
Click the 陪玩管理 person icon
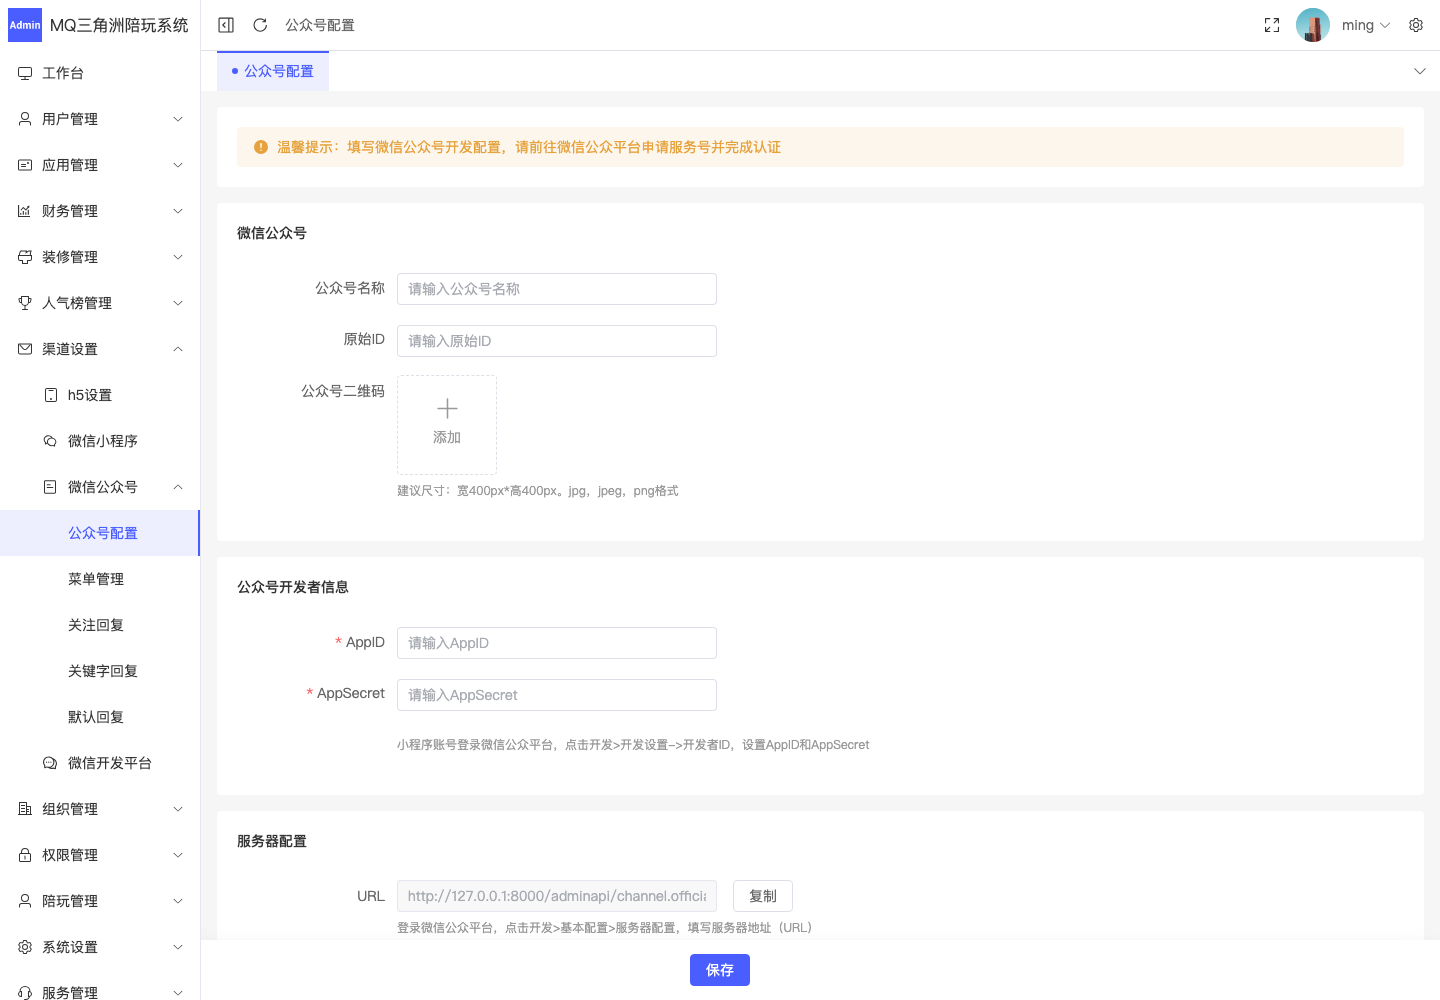(25, 901)
